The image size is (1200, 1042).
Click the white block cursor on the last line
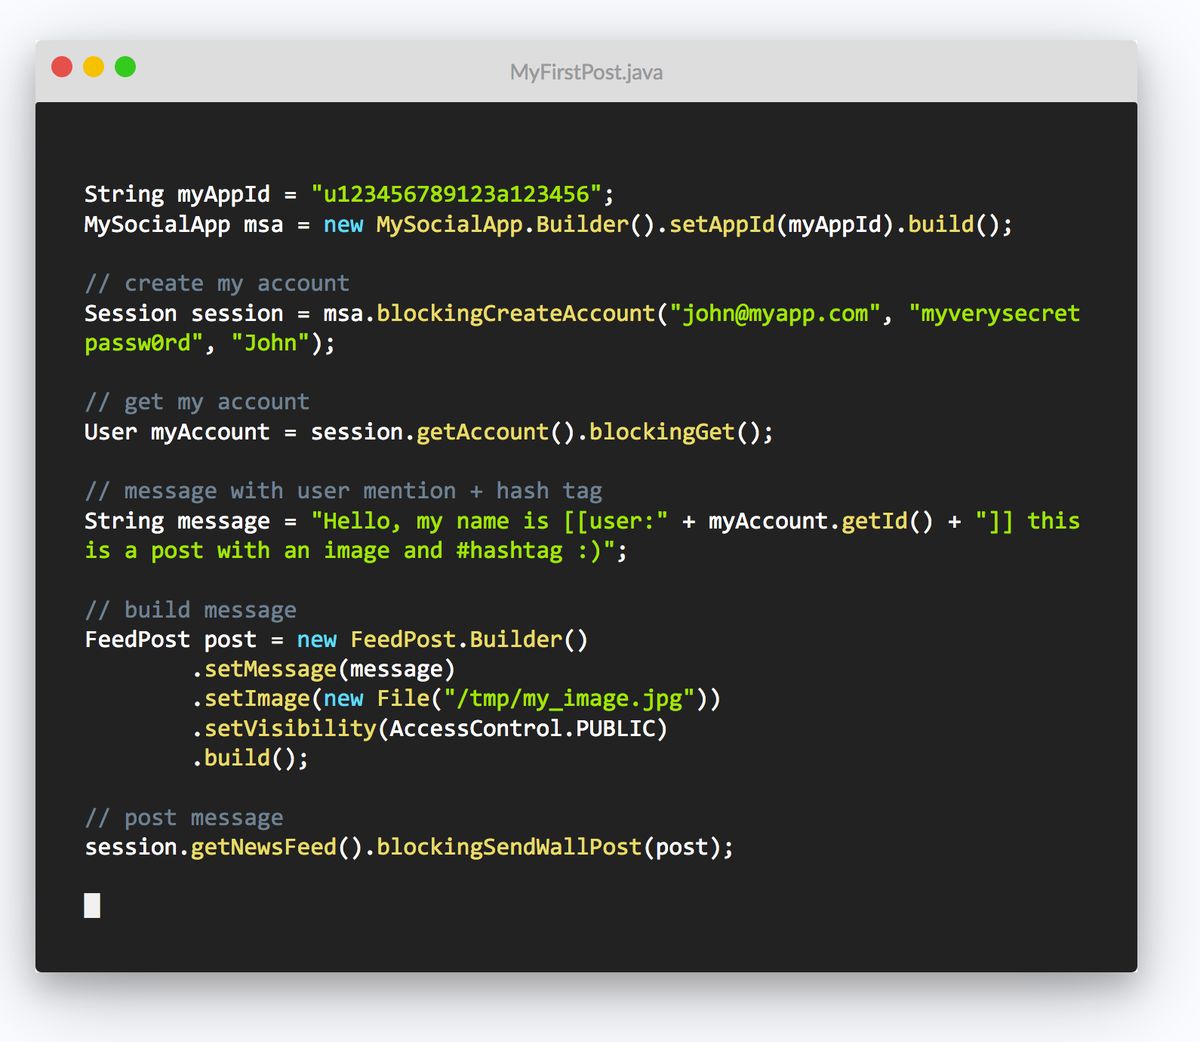pyautogui.click(x=92, y=905)
